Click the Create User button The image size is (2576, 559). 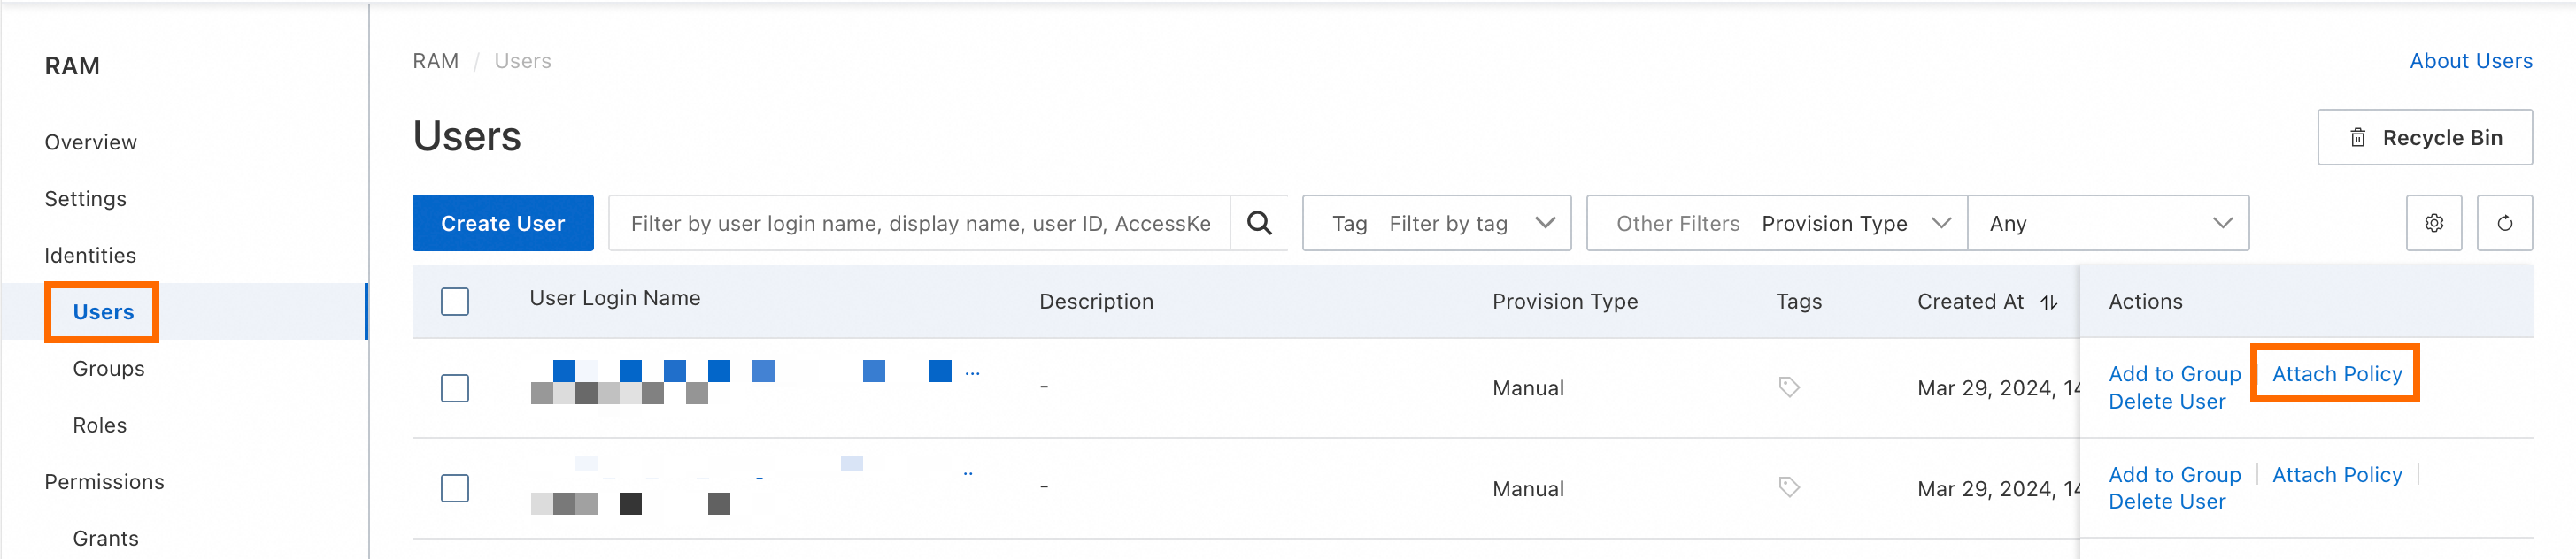[x=502, y=223]
